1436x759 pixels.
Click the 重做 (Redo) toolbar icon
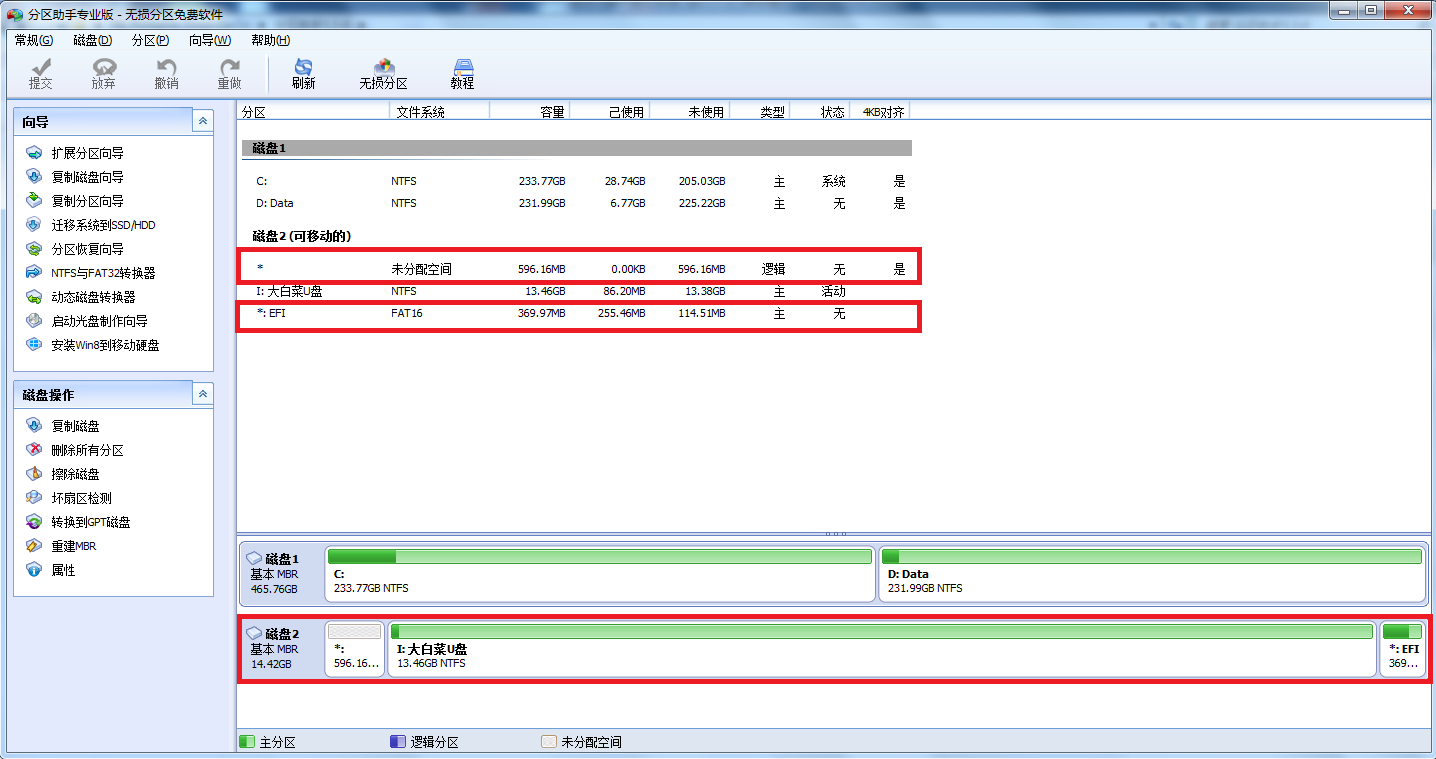pyautogui.click(x=230, y=66)
